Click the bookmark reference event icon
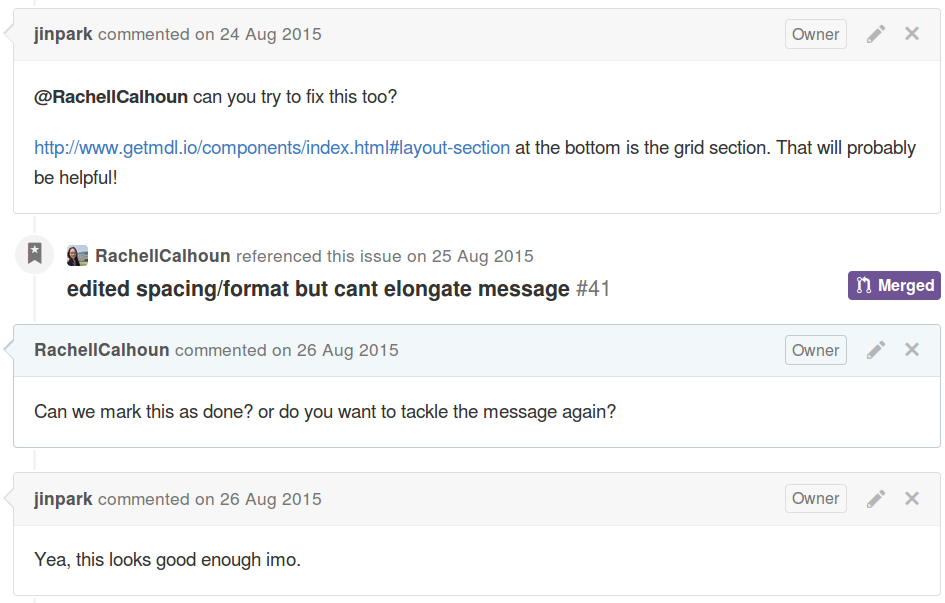The image size is (945, 603). click(35, 254)
